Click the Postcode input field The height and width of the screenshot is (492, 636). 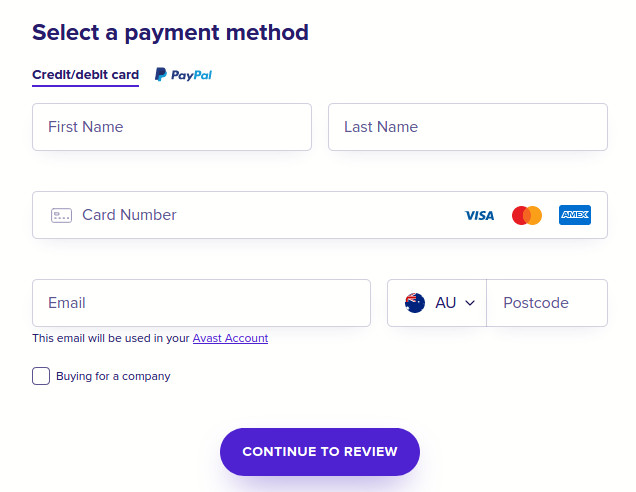pyautogui.click(x=547, y=303)
